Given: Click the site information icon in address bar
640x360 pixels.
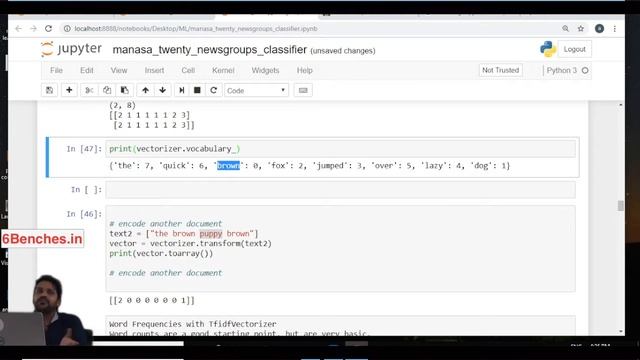Looking at the screenshot, I should click(x=67, y=29).
